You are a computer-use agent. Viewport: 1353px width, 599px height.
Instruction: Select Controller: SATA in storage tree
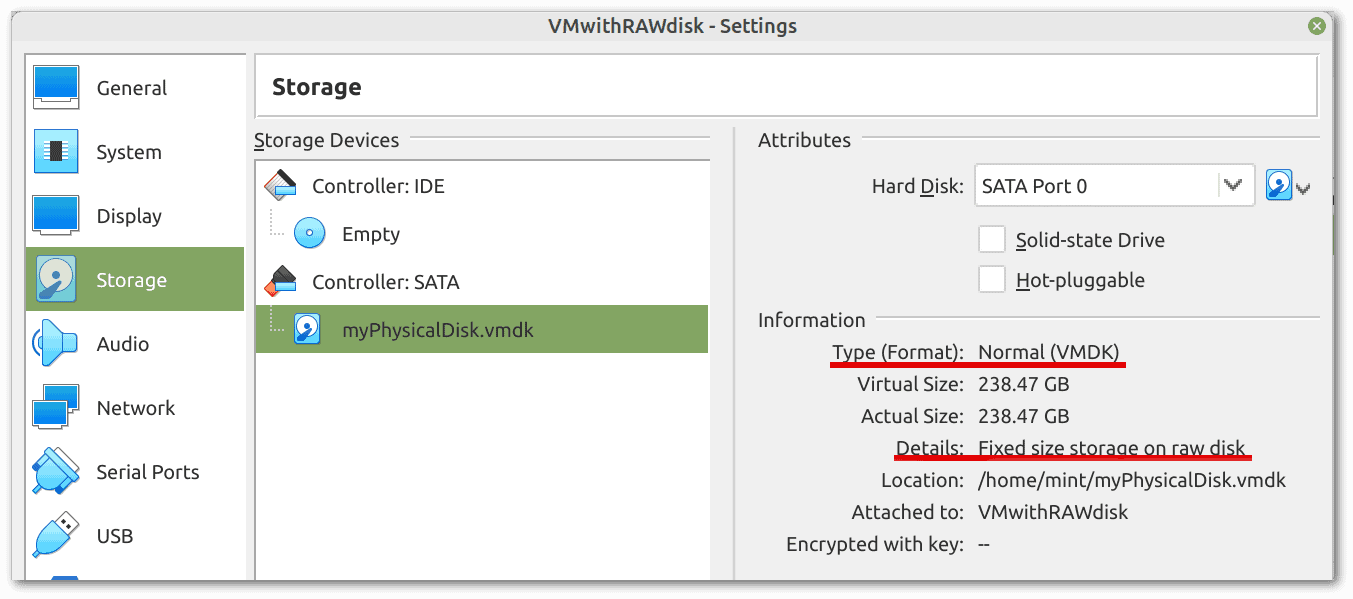click(362, 282)
